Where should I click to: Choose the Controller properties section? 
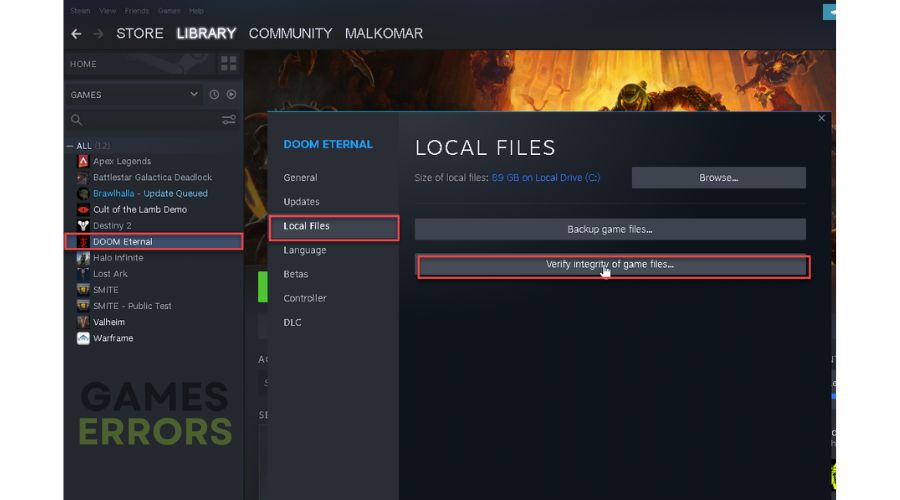pos(305,298)
